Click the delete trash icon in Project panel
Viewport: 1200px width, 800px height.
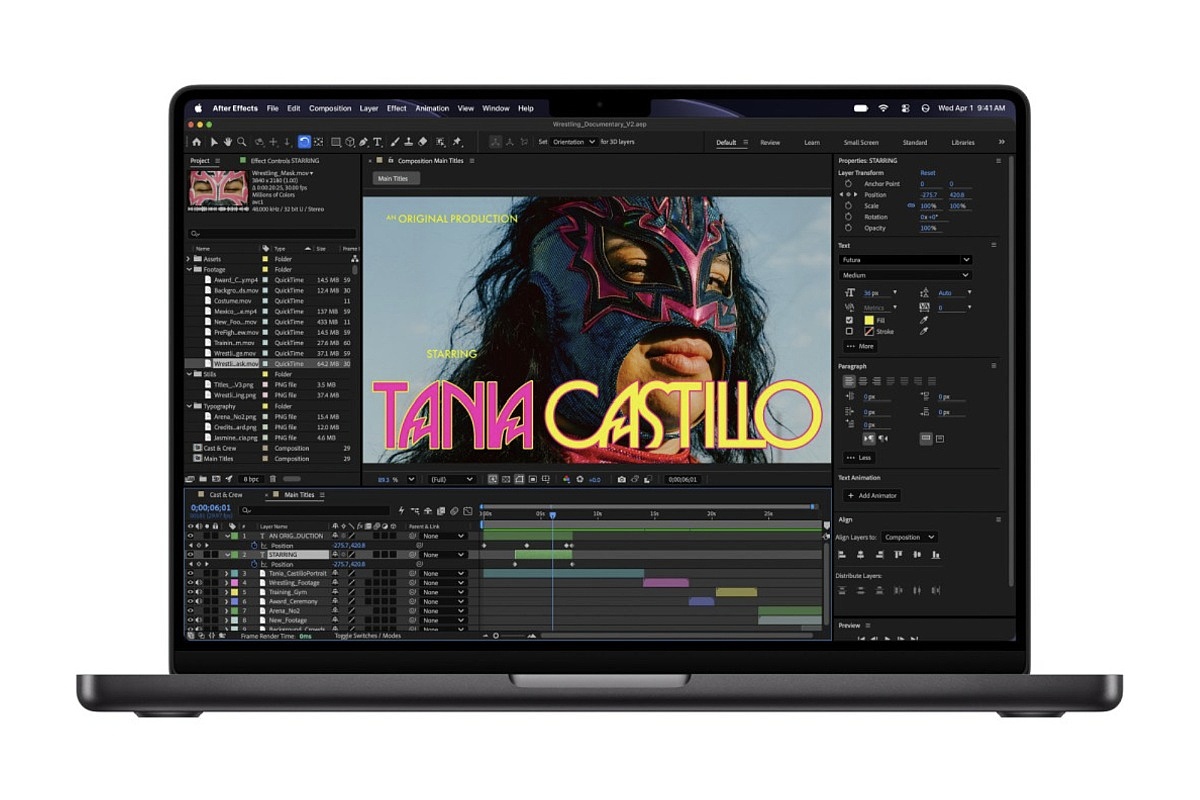[x=272, y=479]
